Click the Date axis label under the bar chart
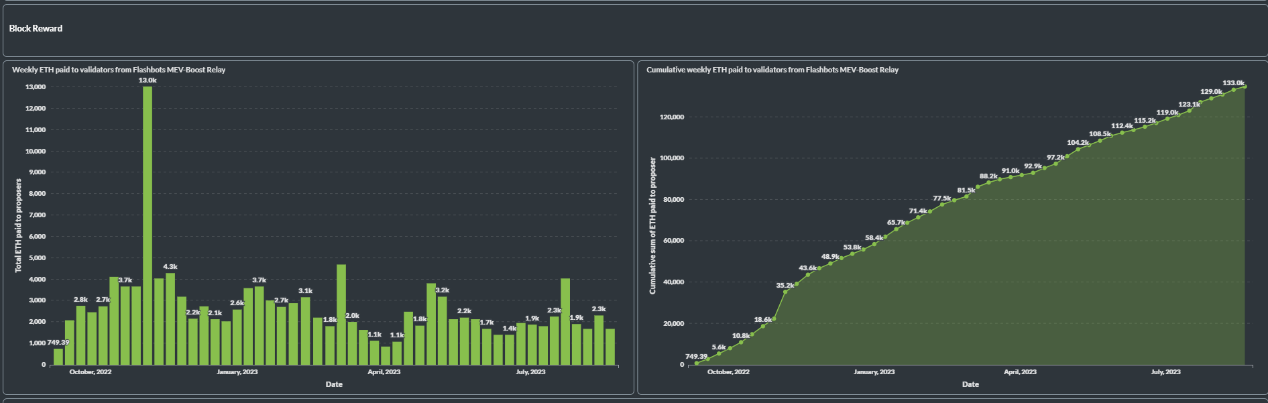 pyautogui.click(x=335, y=384)
